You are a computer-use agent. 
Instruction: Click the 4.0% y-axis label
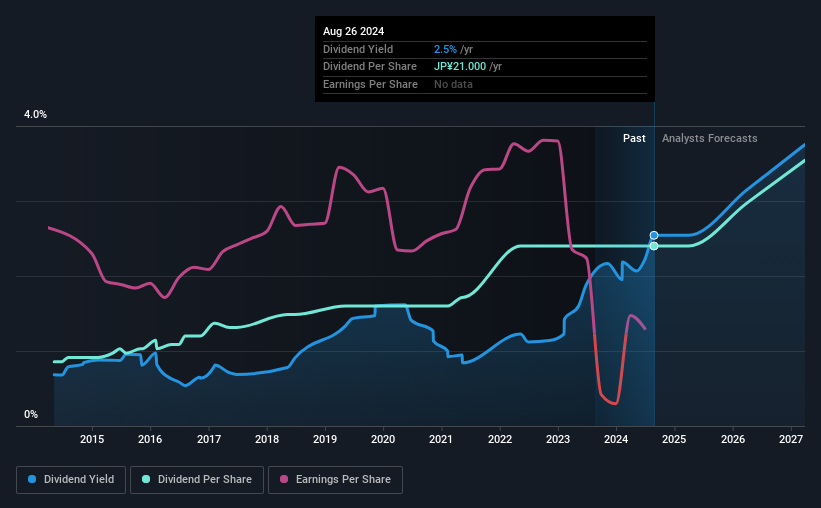pyautogui.click(x=35, y=114)
